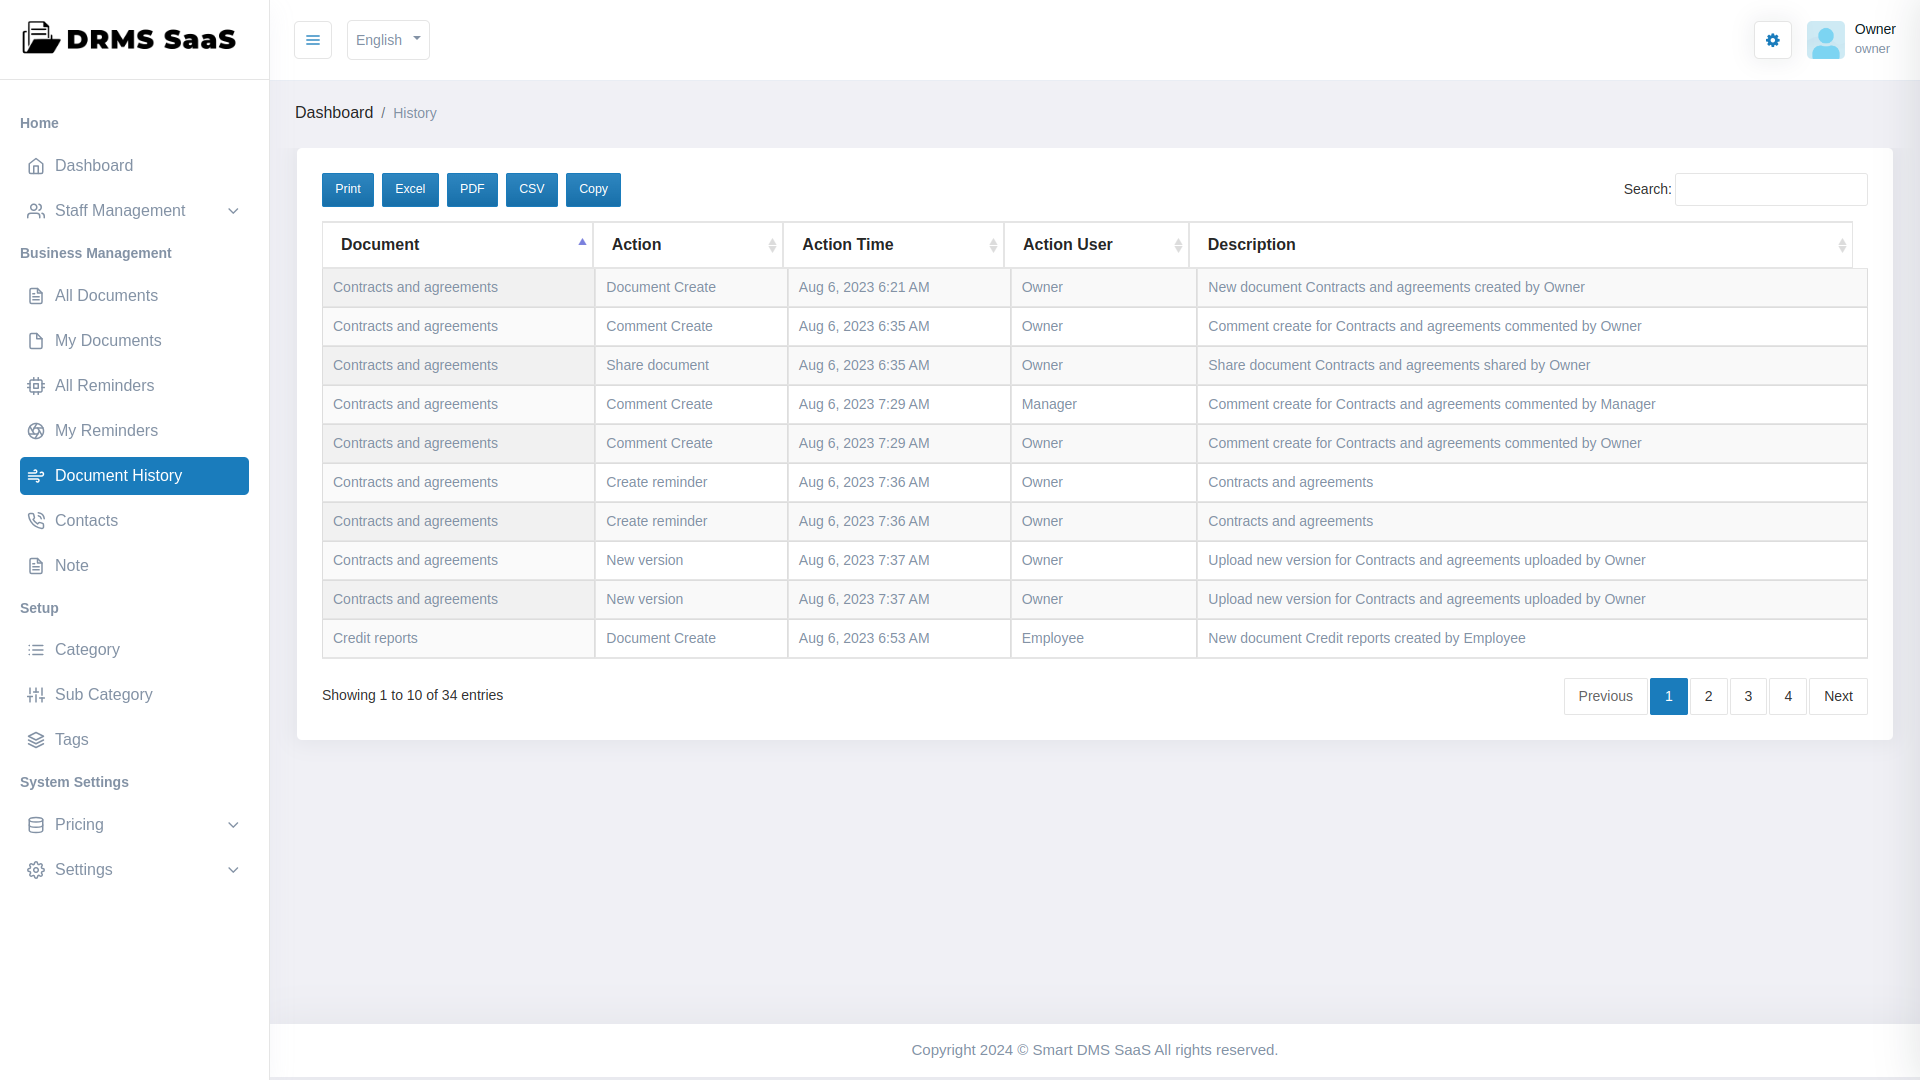Click the All Reminders sidebar icon
This screenshot has height=1080, width=1920.
[x=36, y=386]
